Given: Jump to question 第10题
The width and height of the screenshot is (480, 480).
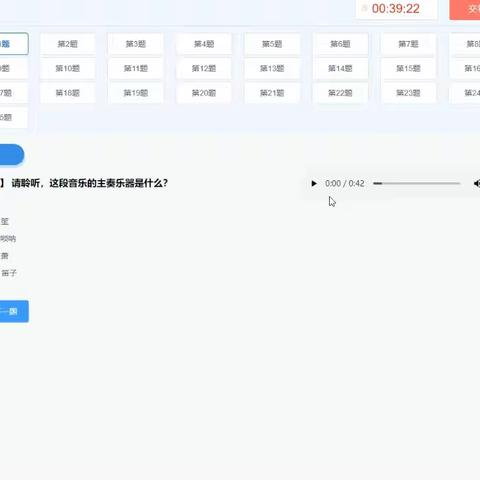Looking at the screenshot, I should (68, 68).
